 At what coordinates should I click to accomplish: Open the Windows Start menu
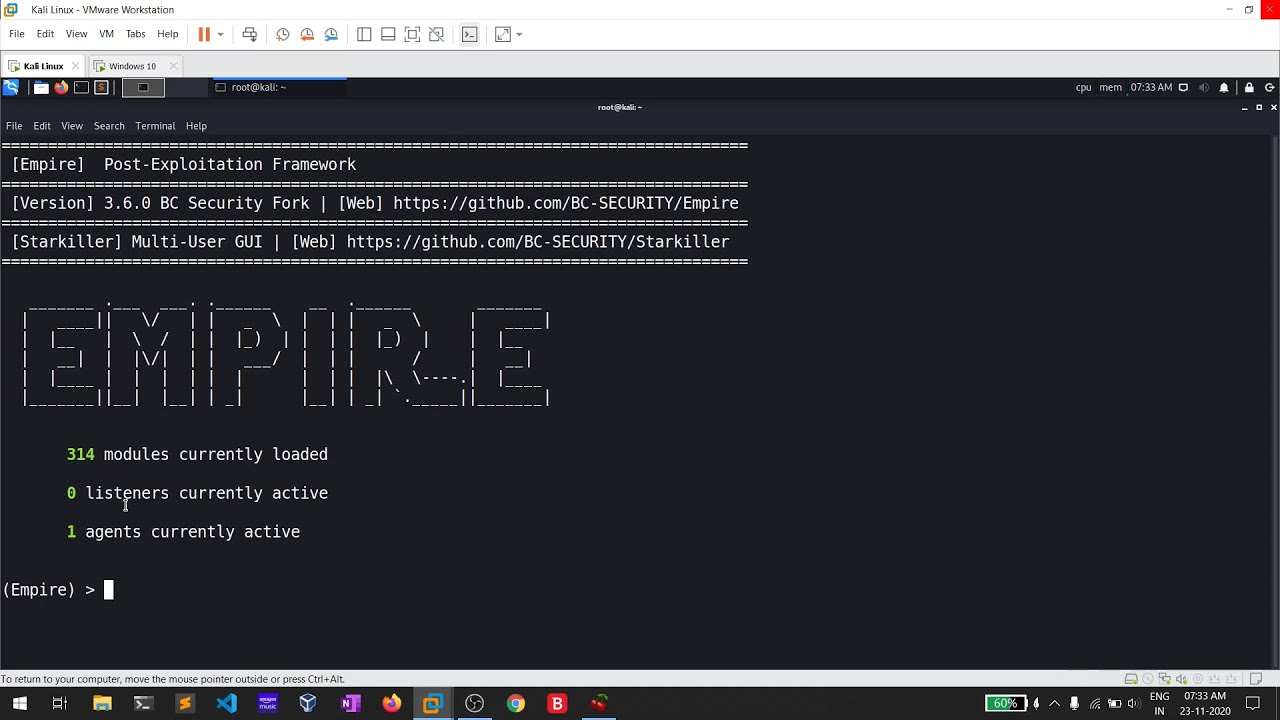click(x=19, y=703)
